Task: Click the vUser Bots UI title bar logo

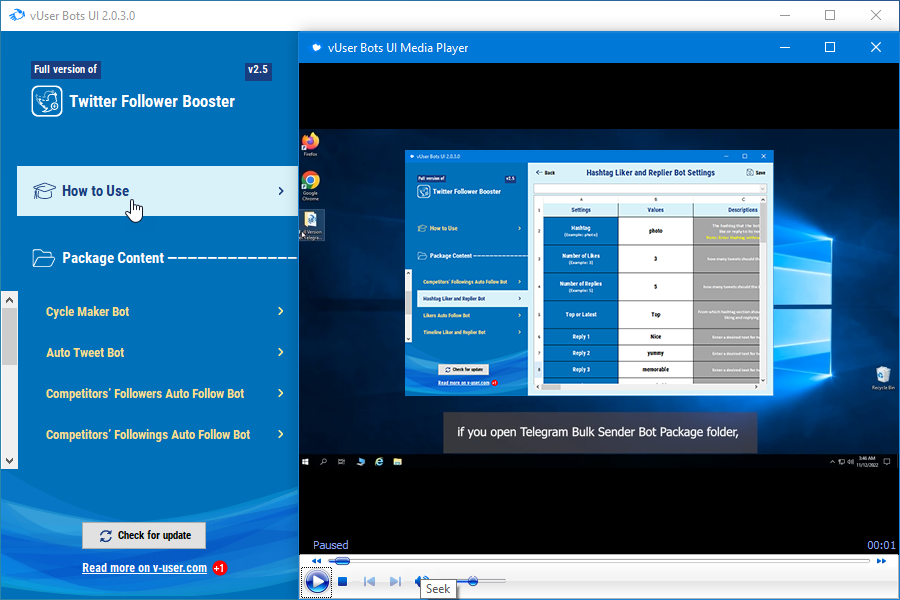Action: point(17,15)
